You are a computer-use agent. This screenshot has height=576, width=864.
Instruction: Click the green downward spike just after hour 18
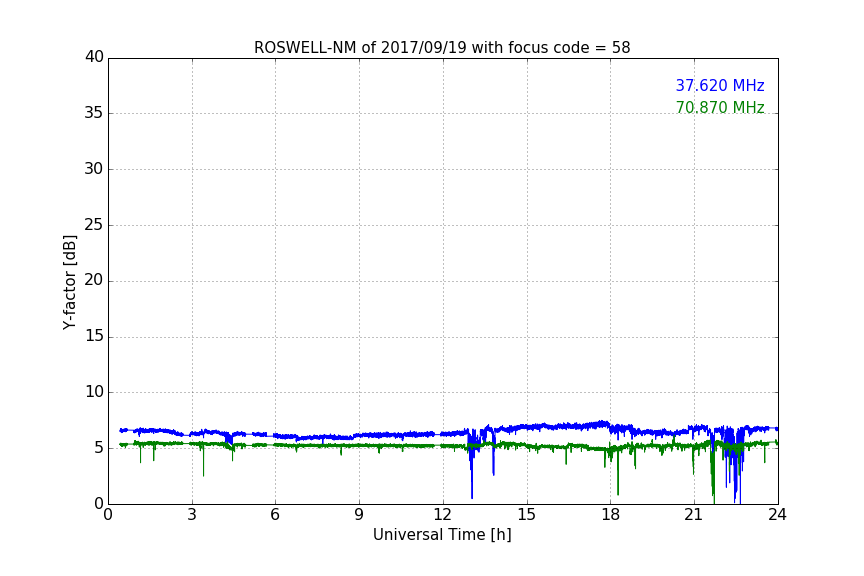618,471
